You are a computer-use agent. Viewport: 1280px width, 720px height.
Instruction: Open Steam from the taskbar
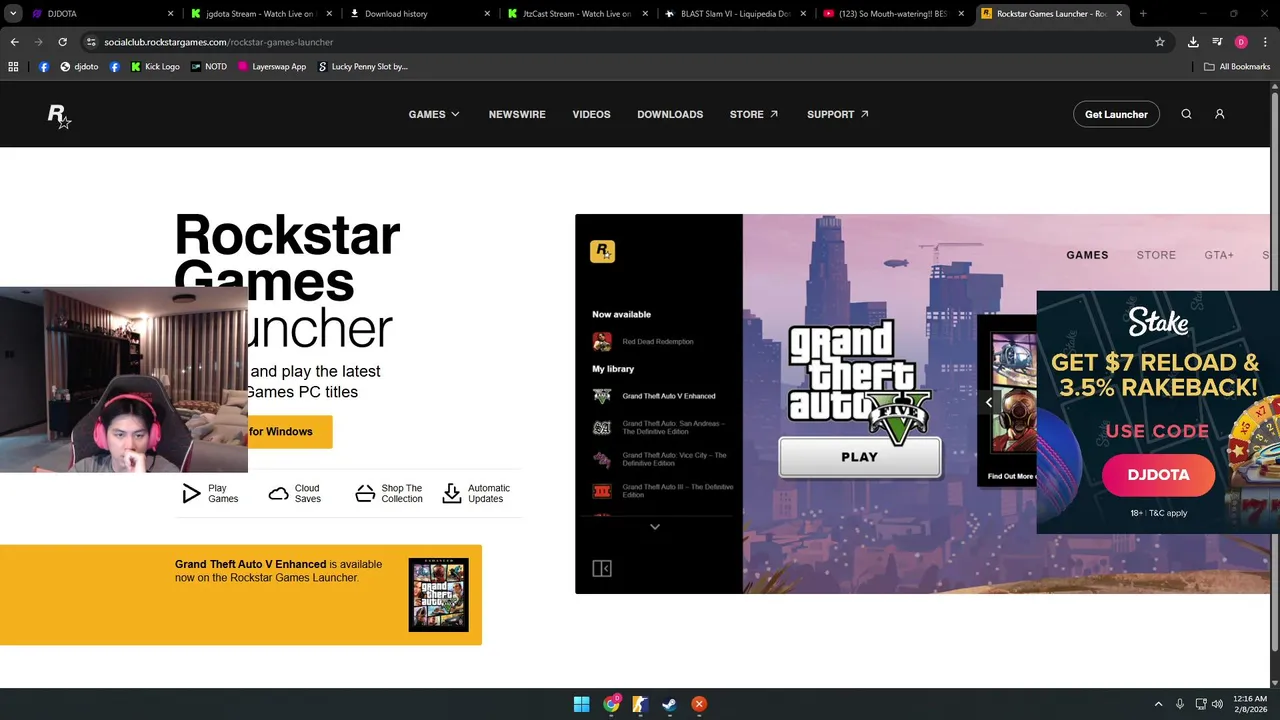click(669, 704)
